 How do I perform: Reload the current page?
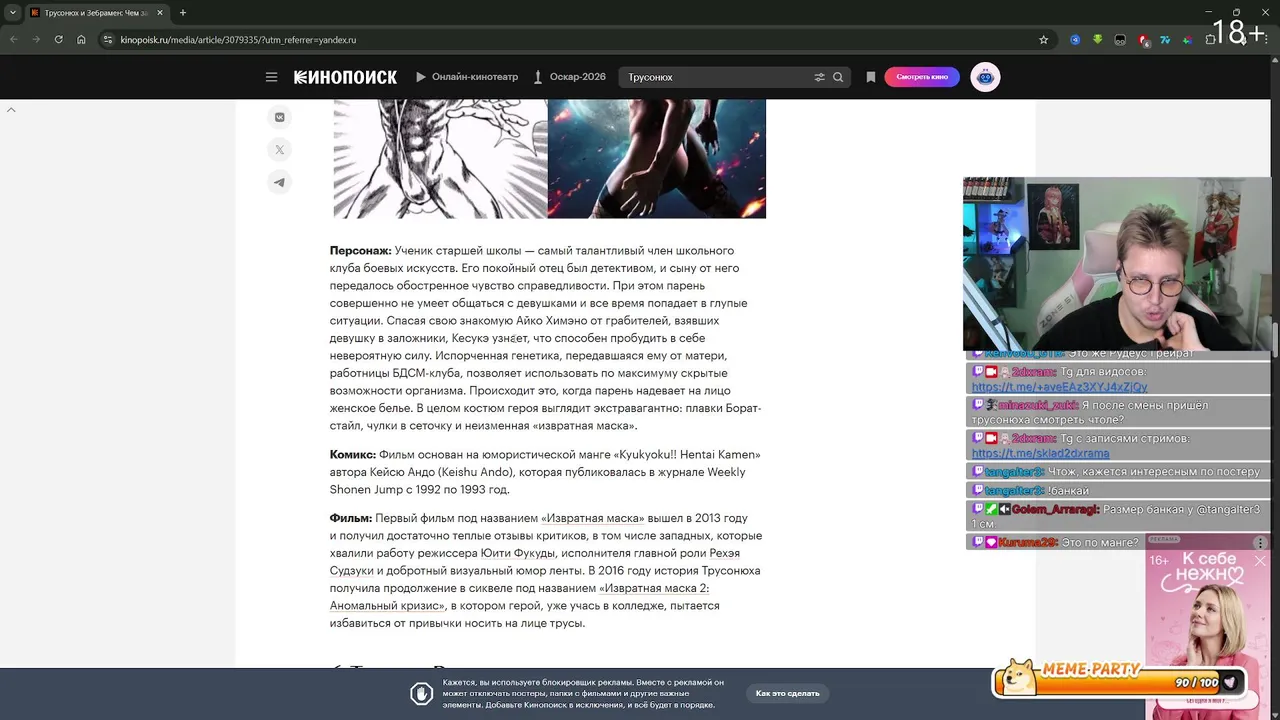pos(58,40)
